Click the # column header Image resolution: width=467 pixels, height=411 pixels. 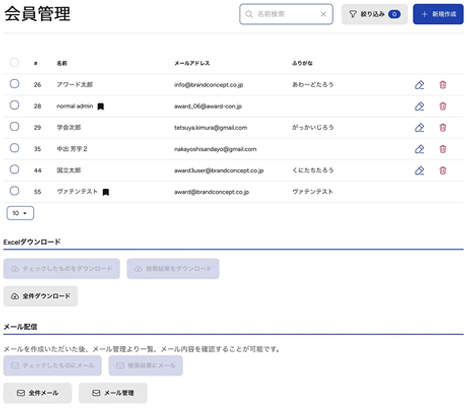coord(36,63)
